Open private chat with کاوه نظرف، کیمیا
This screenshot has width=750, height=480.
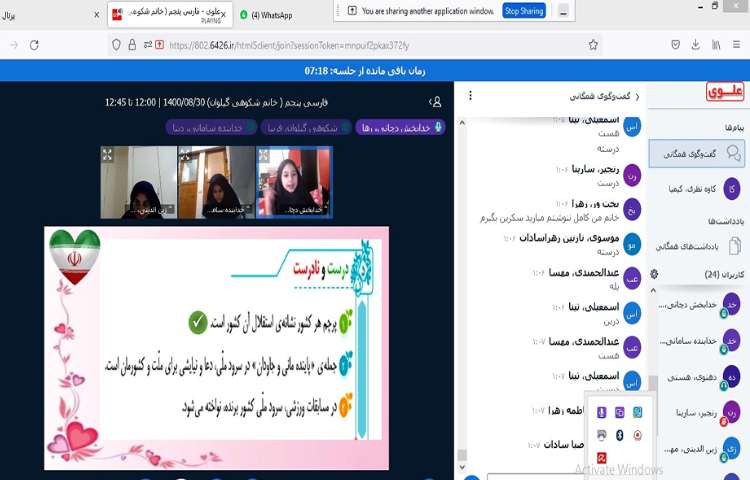click(x=696, y=189)
